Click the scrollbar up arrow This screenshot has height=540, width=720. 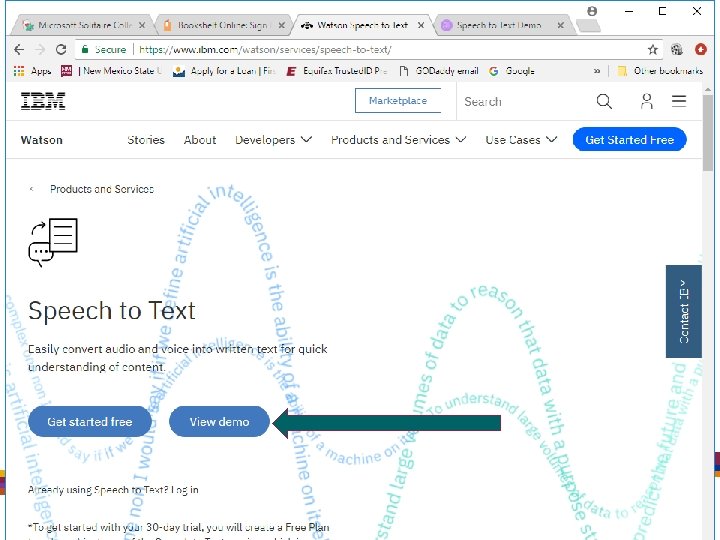[708, 89]
